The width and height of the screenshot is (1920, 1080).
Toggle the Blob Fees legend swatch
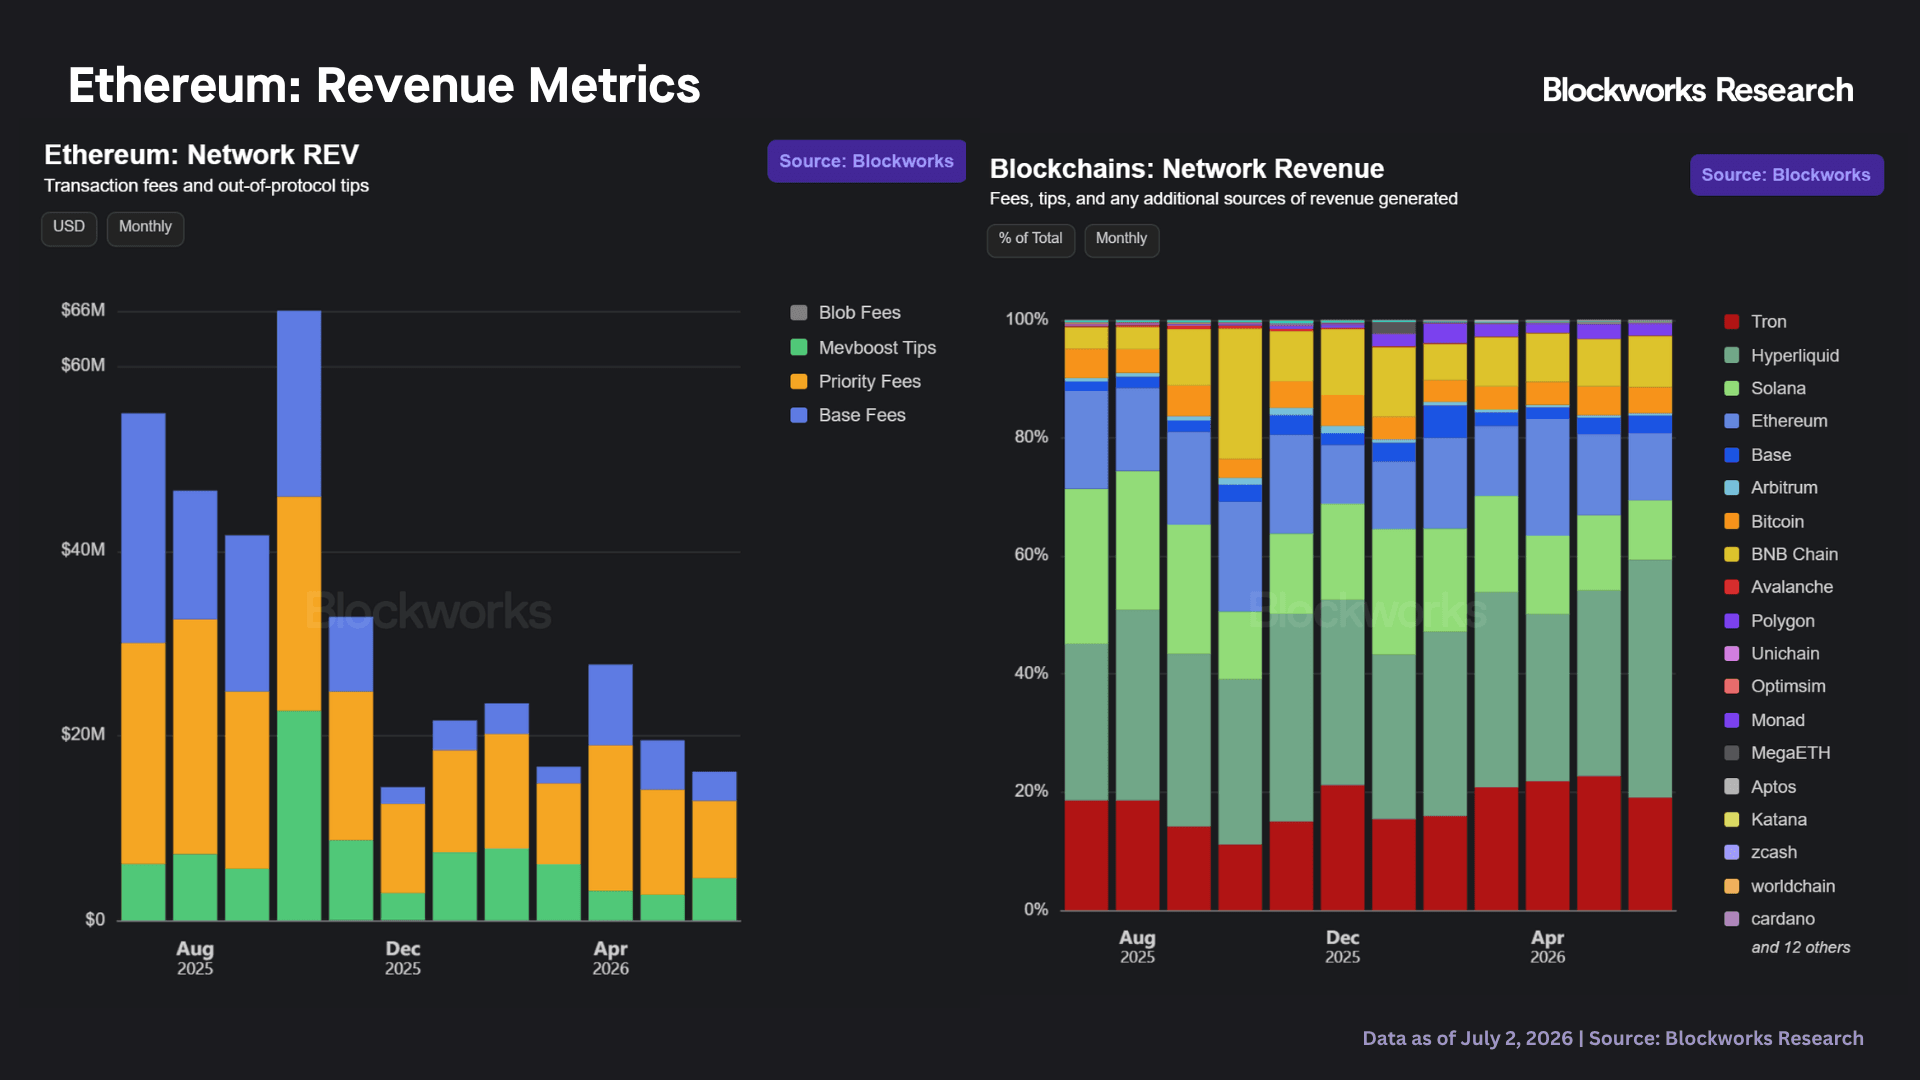(799, 313)
